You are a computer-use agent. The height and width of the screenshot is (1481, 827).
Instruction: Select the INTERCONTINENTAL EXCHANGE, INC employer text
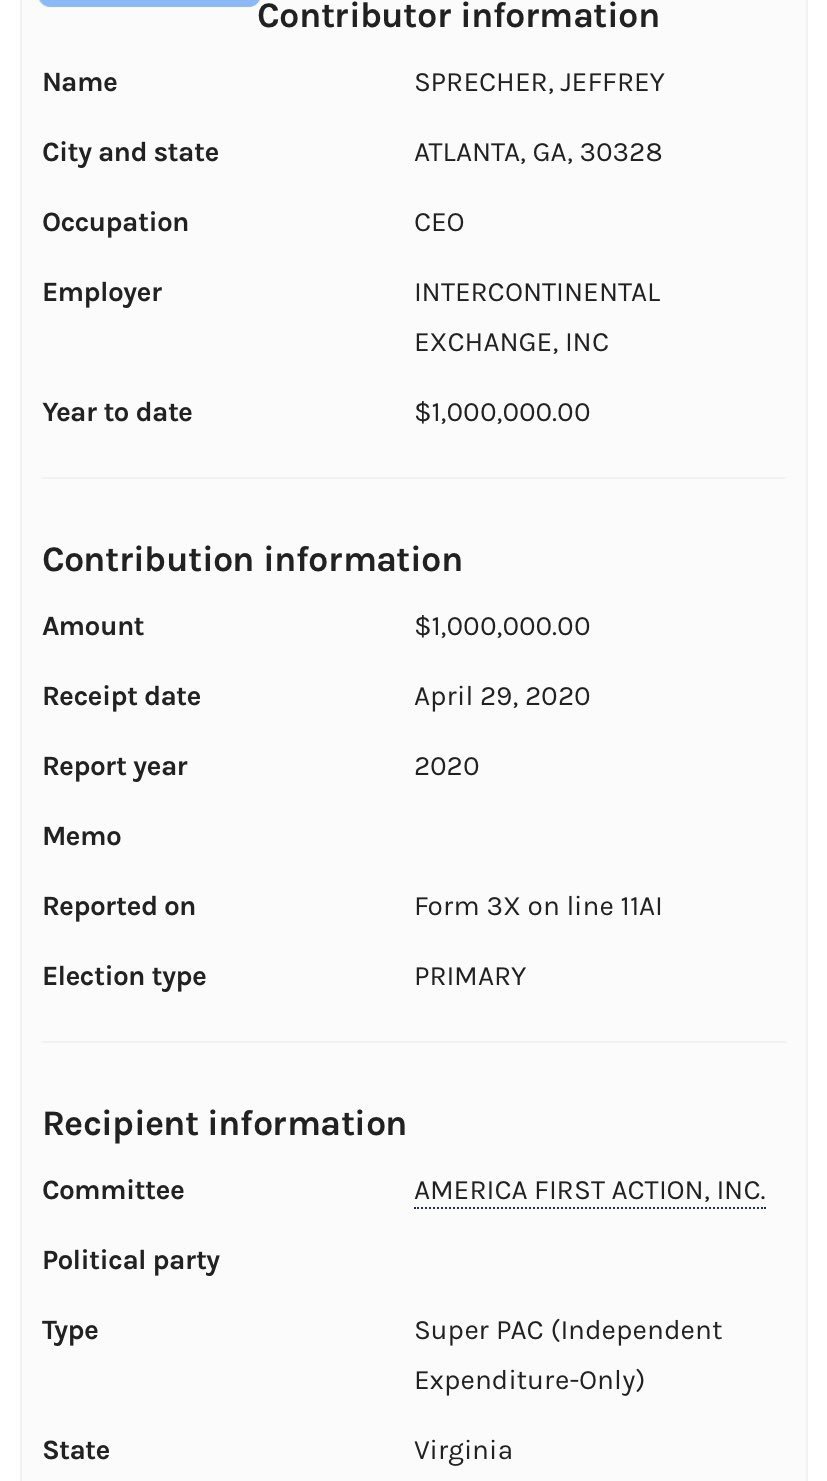537,318
